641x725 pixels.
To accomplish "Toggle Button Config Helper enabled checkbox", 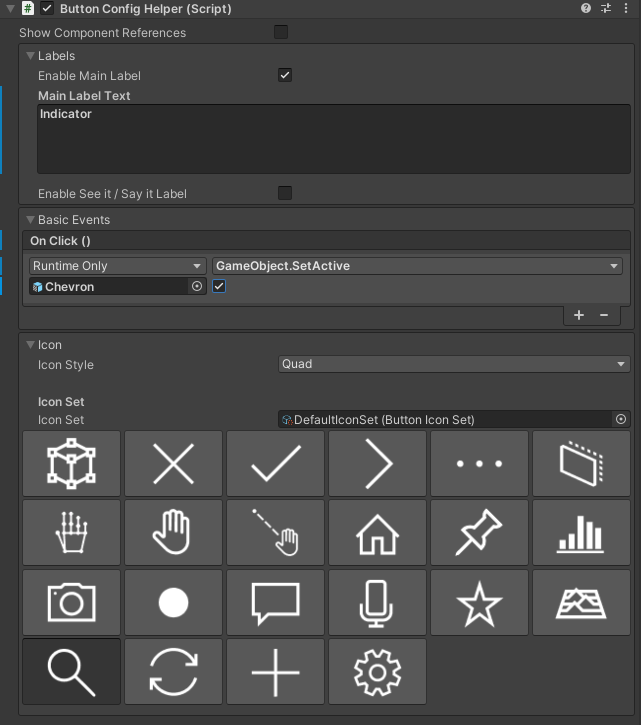I will click(47, 8).
